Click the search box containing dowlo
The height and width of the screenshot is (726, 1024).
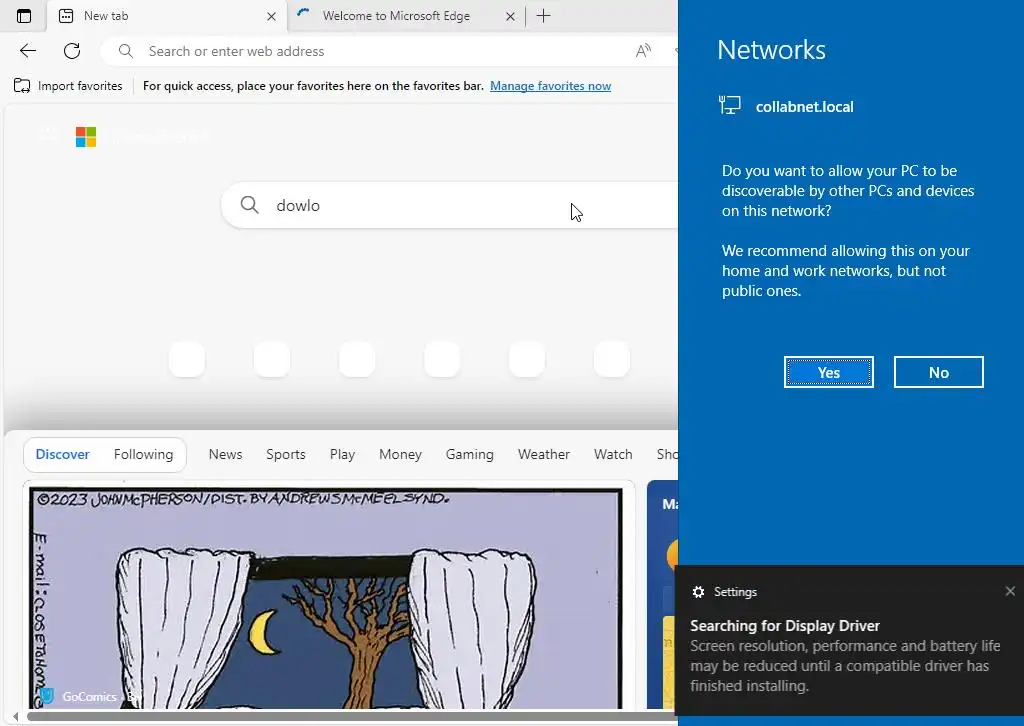449,205
